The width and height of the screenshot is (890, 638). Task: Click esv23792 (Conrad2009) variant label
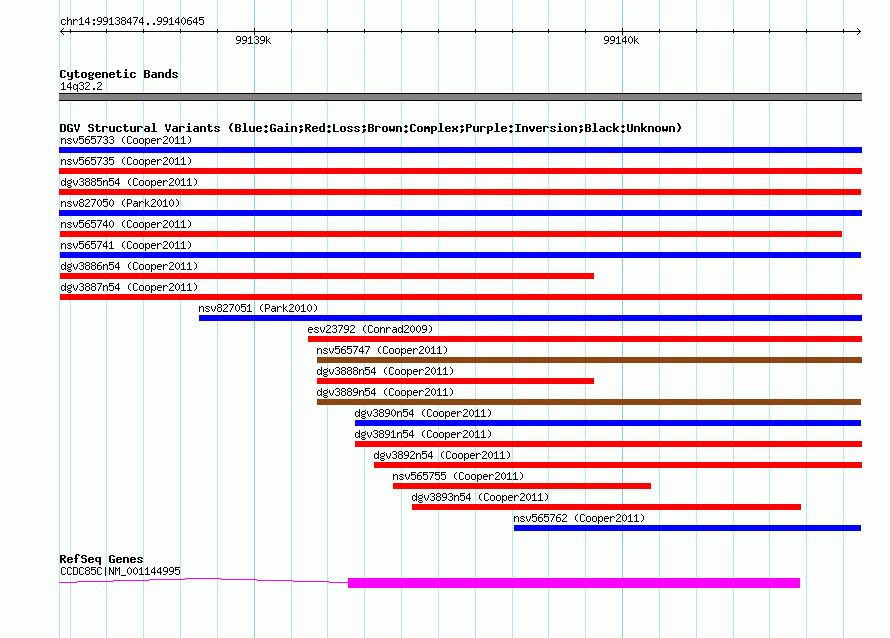tap(370, 329)
